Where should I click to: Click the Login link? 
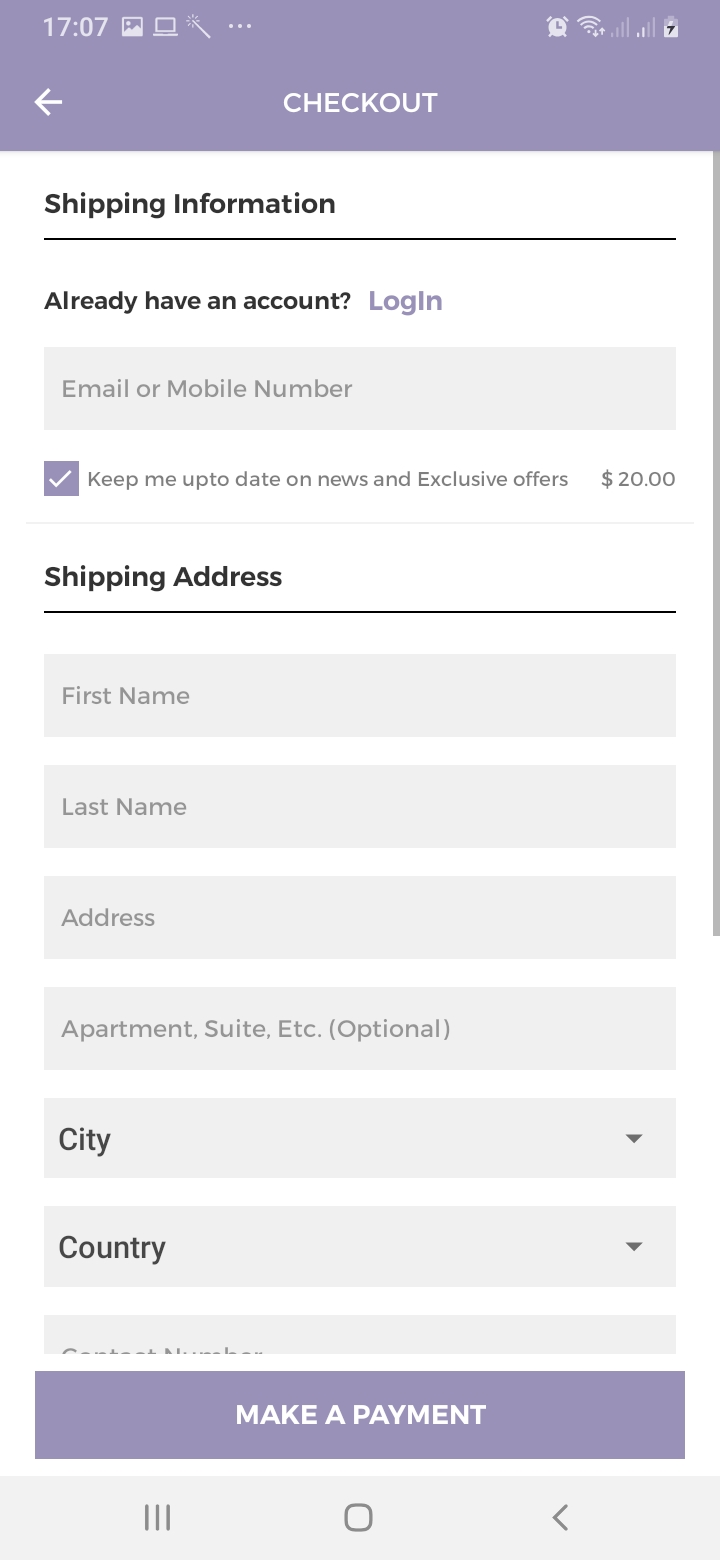pos(405,301)
